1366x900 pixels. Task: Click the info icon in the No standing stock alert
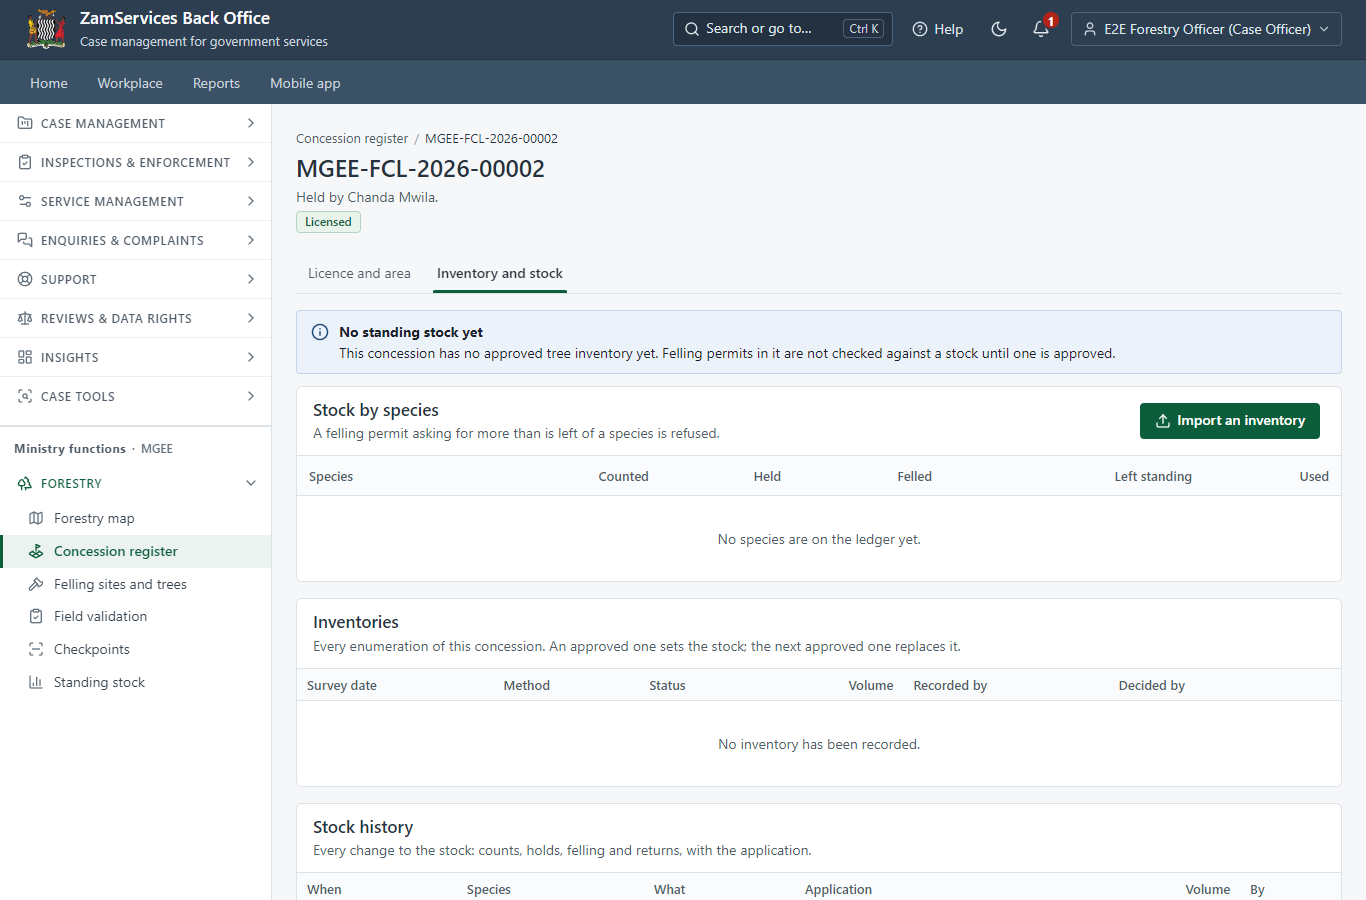[320, 332]
